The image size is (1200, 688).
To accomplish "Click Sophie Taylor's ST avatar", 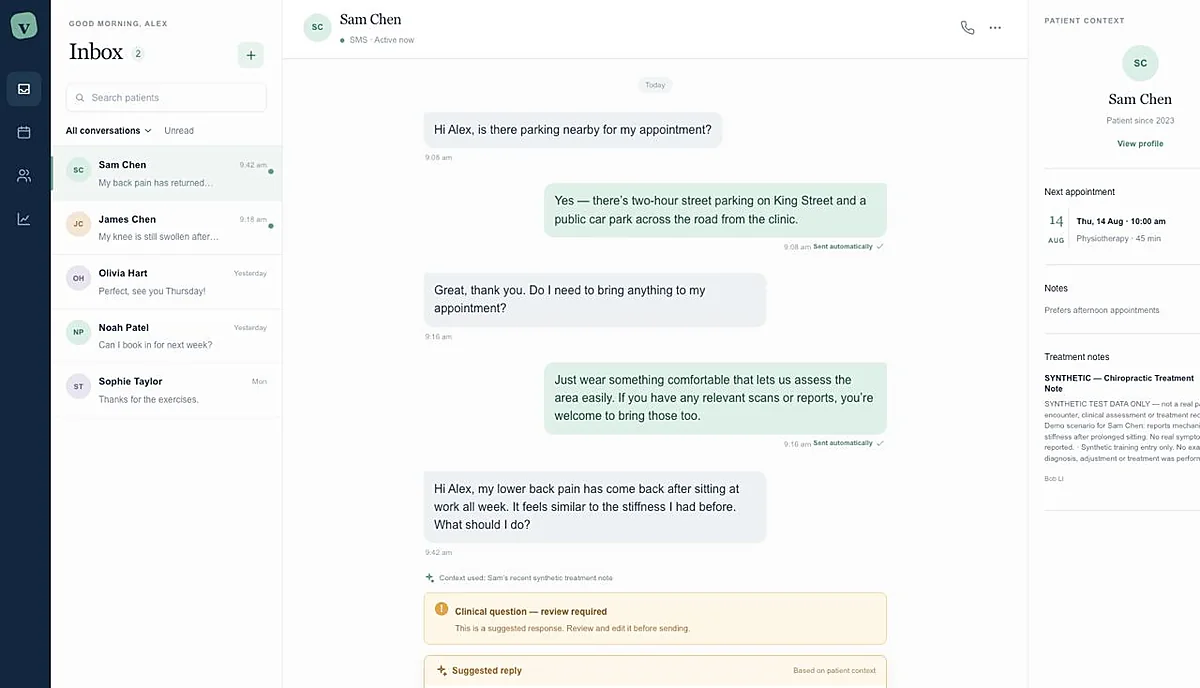I will (x=78, y=386).
